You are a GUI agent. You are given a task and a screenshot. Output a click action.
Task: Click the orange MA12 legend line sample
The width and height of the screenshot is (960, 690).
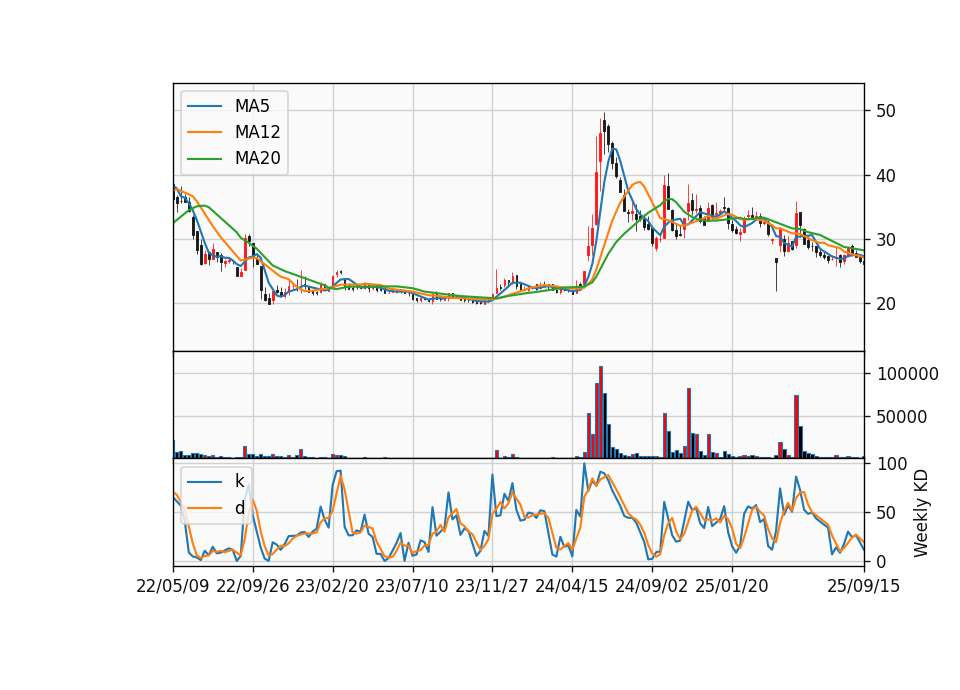pyautogui.click(x=204, y=132)
